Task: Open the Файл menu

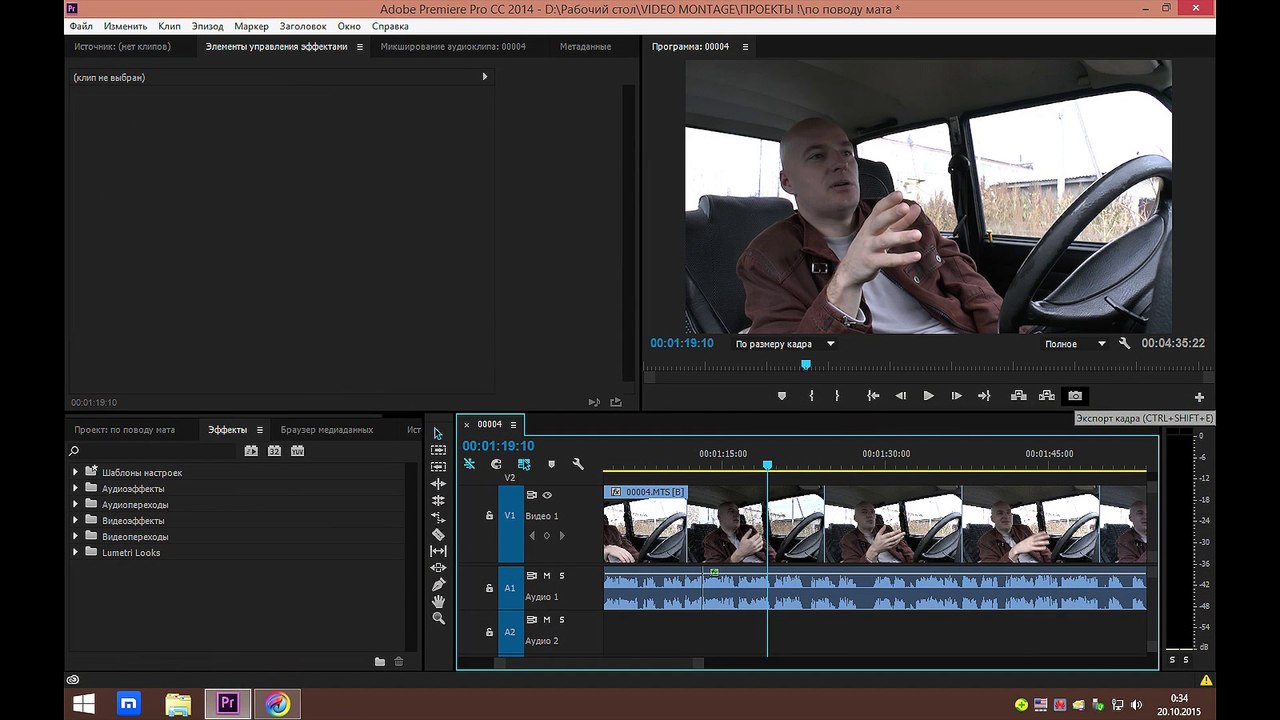Action: tap(81, 26)
